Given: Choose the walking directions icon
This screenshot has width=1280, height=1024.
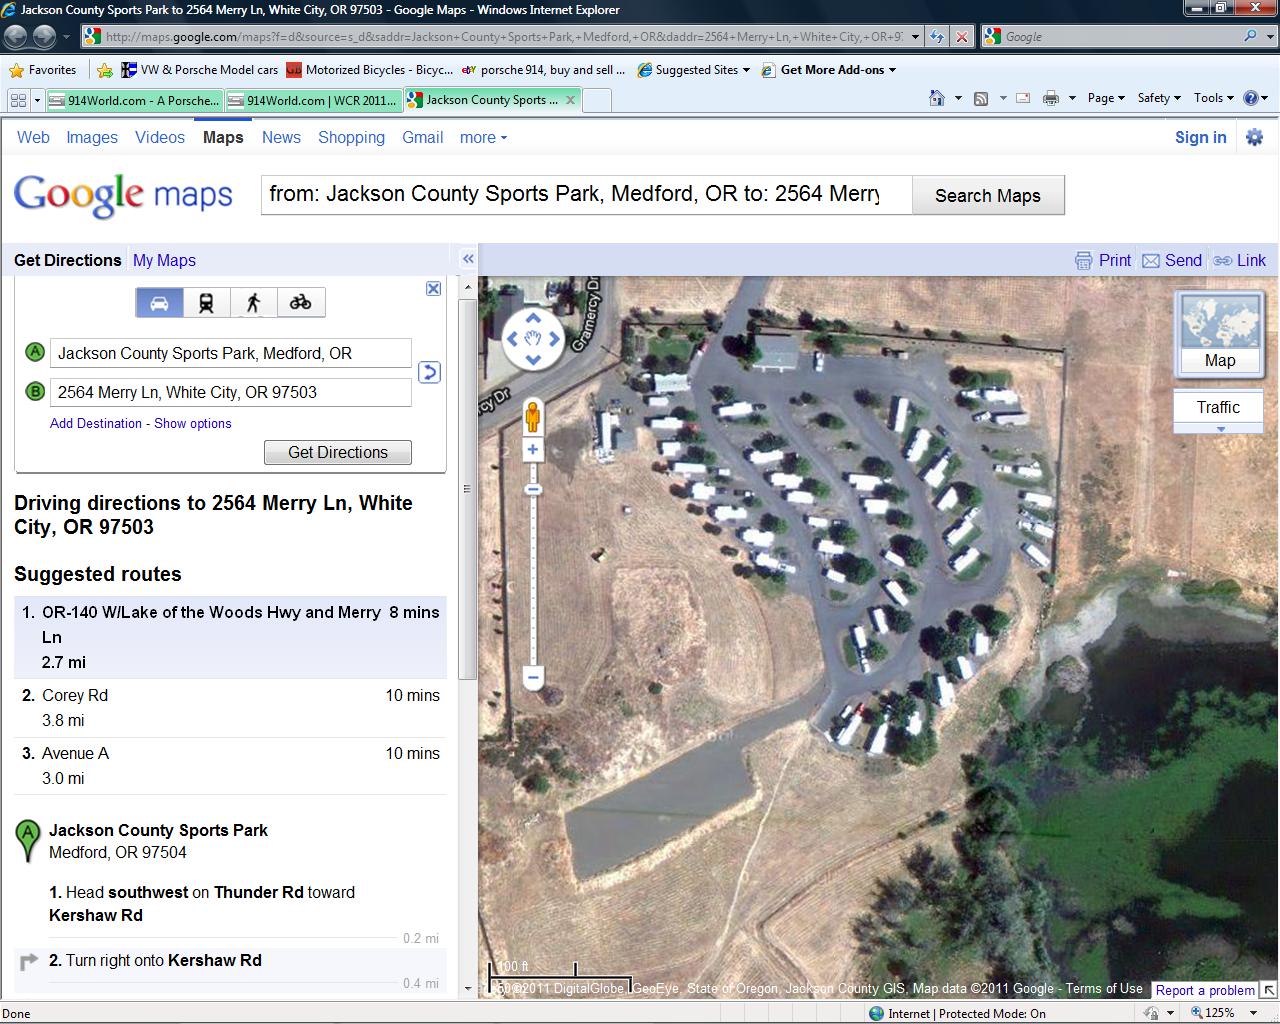Looking at the screenshot, I should click(x=254, y=303).
